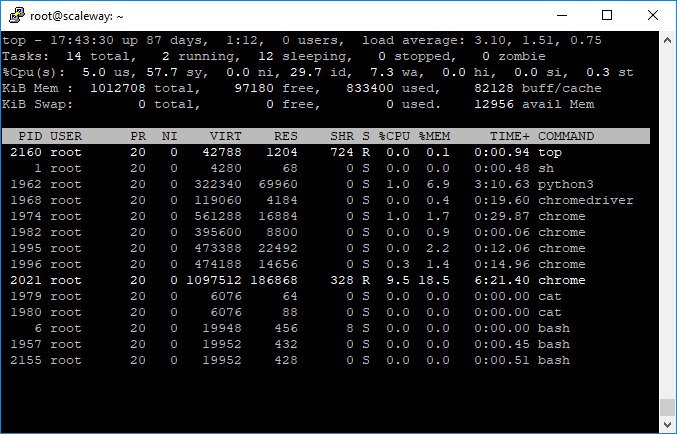Click the '0 zombie' text
This screenshot has height=434, width=677.
514,56
